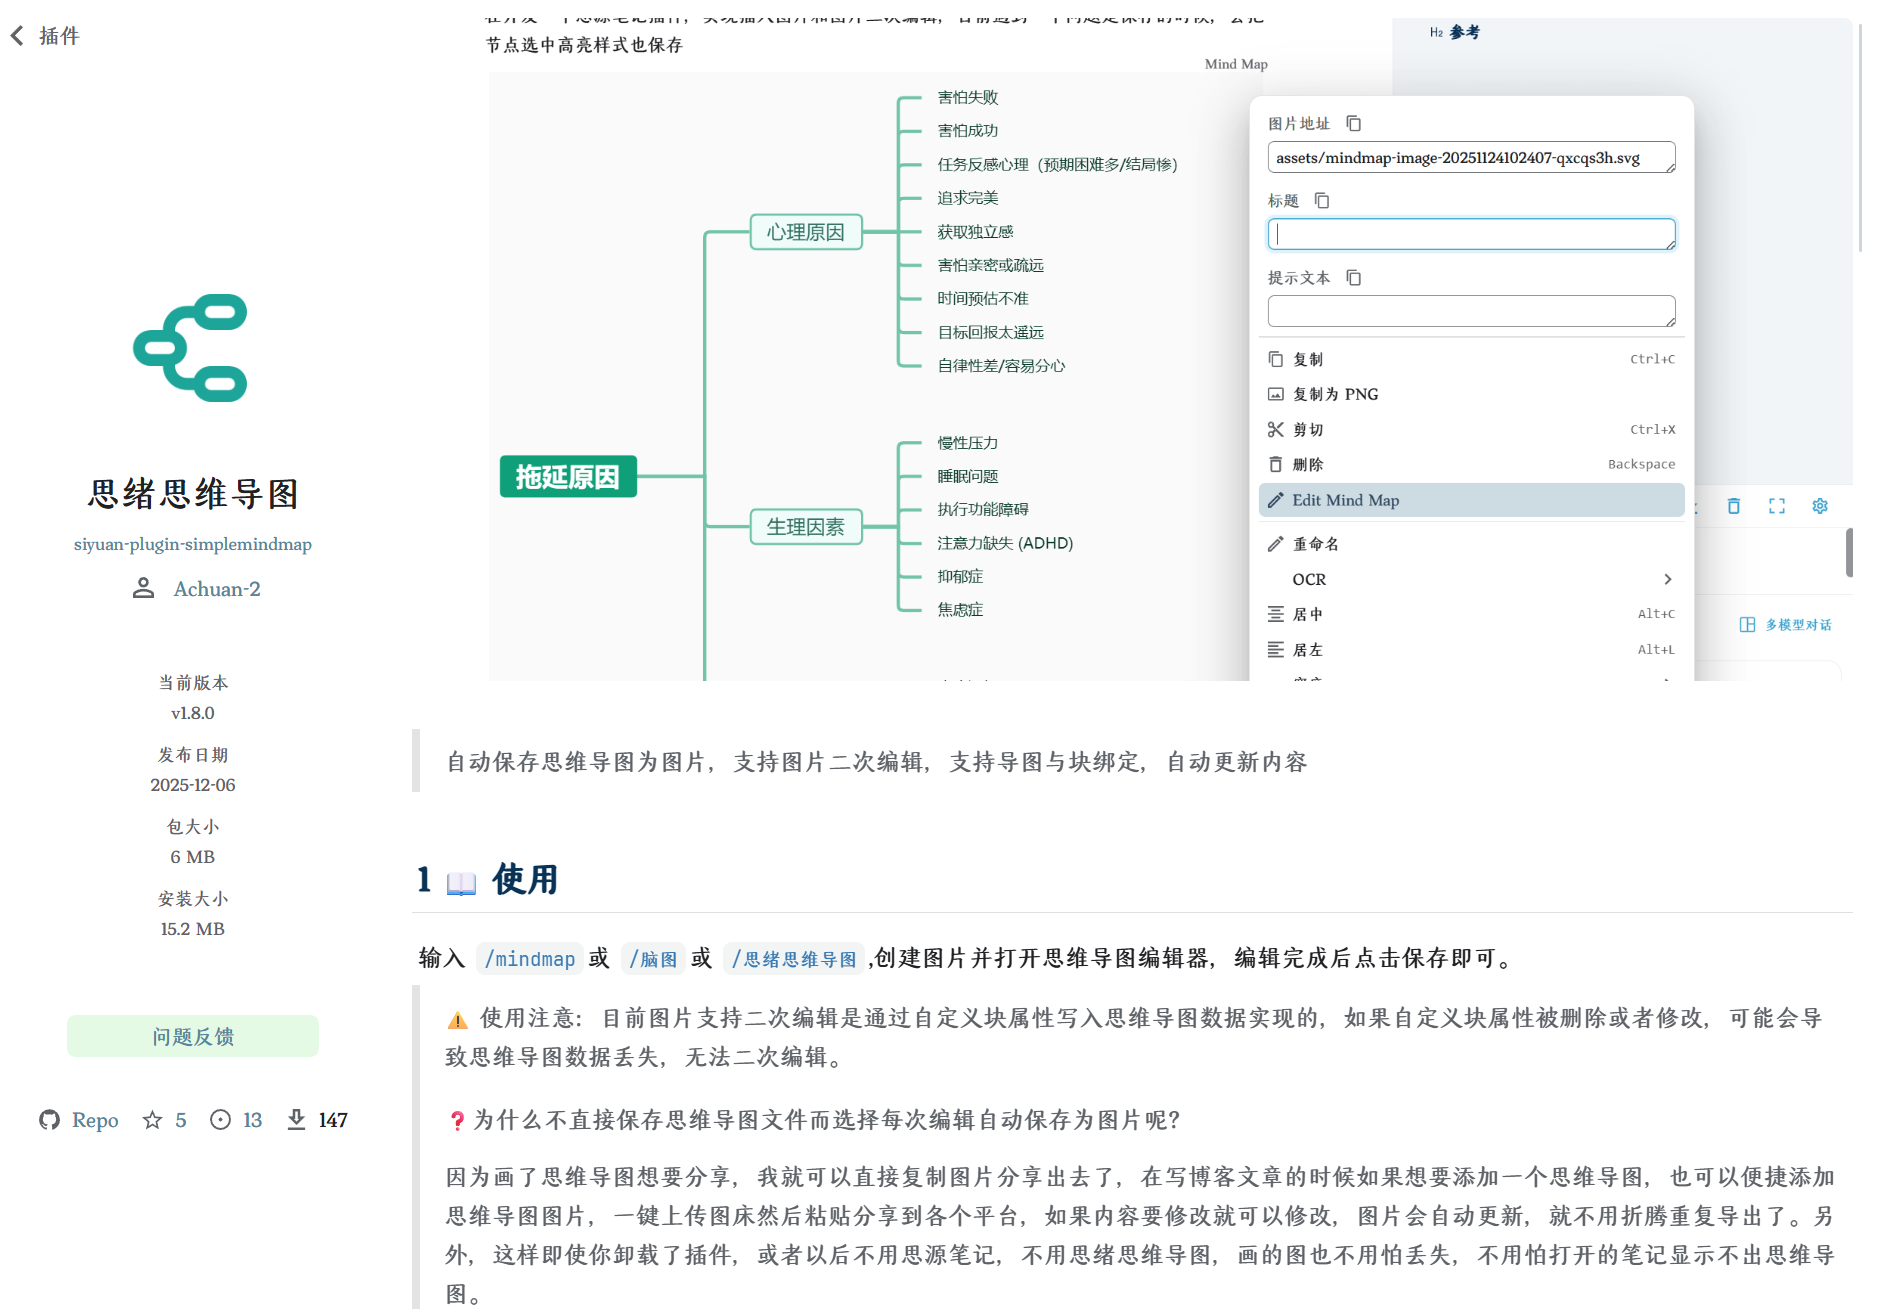Select Edit Mind Map menu entry
1881x1309 pixels.
1471,500
